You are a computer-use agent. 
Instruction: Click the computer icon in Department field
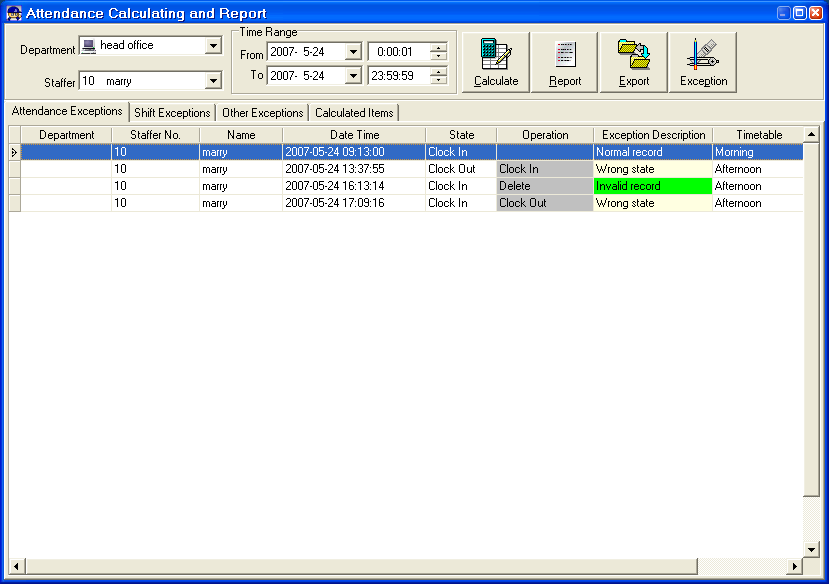tap(89, 46)
